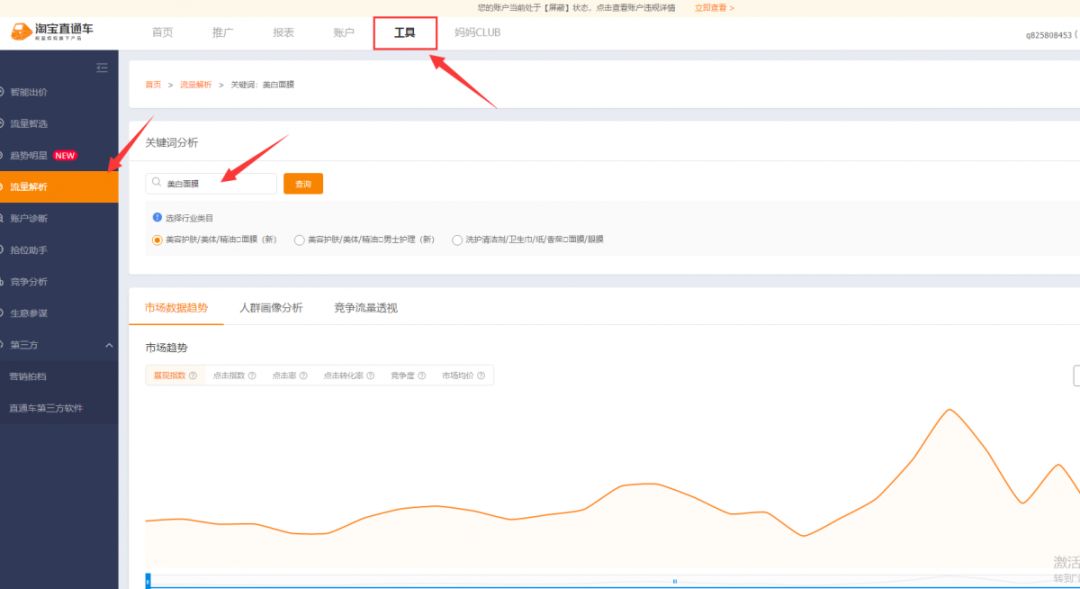Screen dimensions: 1080x589
Task: Choose the 洗护清洁剂/卫生巾 category radio
Action: pos(457,240)
